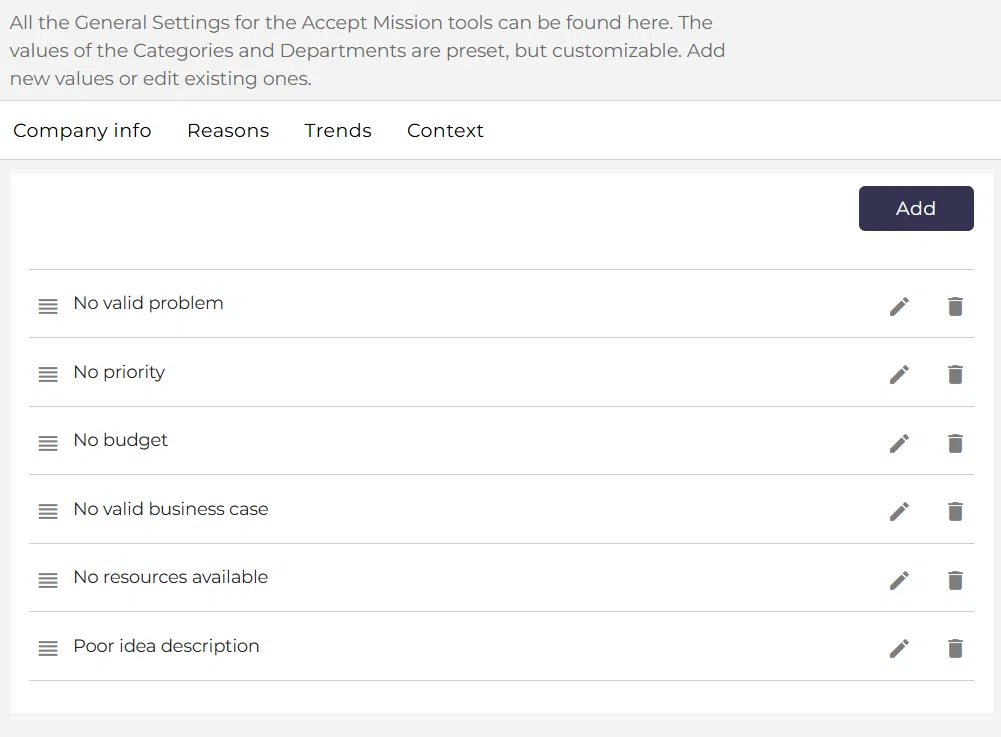Edit the 'No budget' reason
1001x737 pixels.
pyautogui.click(x=899, y=443)
